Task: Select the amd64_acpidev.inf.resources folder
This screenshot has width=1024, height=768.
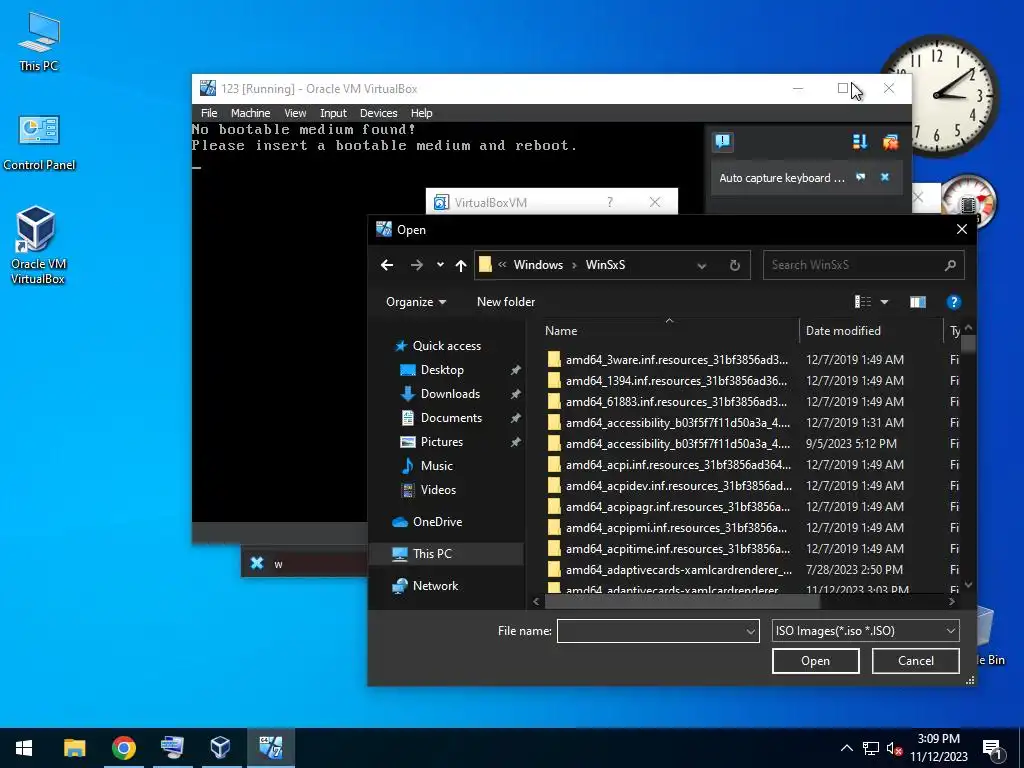Action: pos(677,485)
